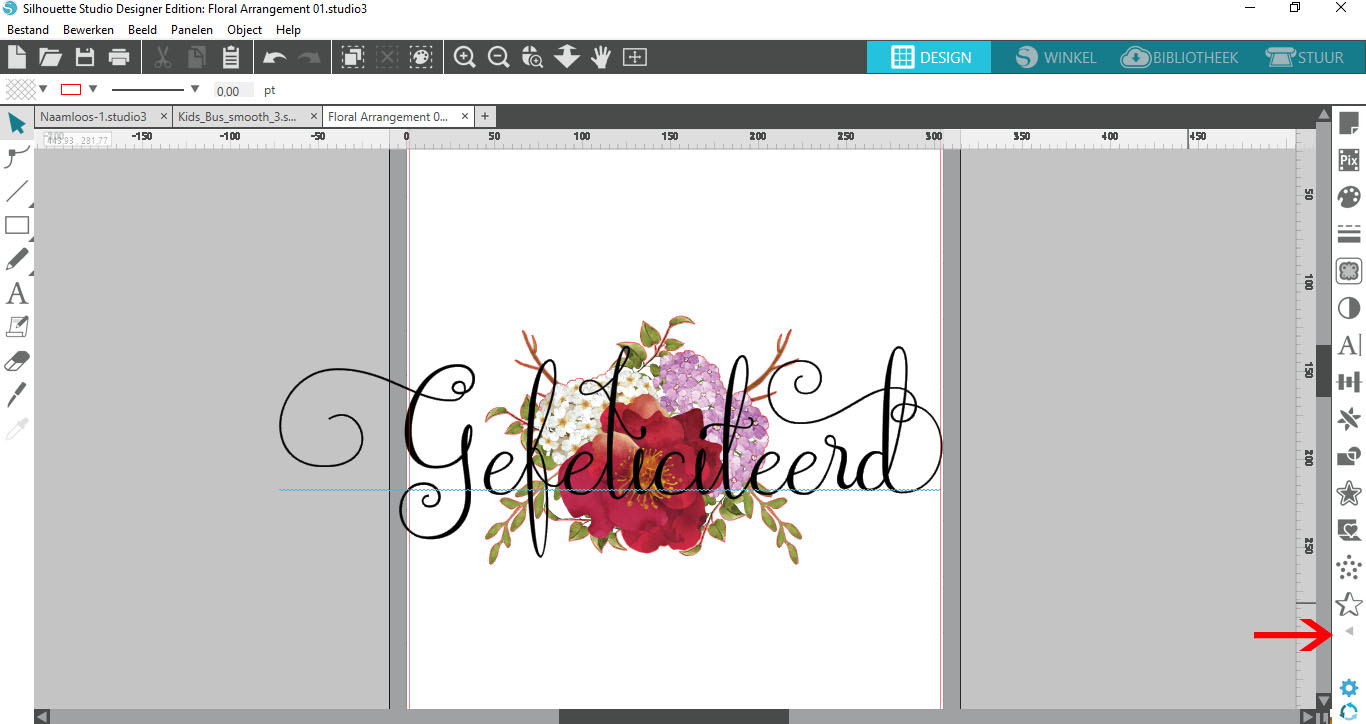The image size is (1366, 724).
Task: Open the Offset star panel
Action: click(x=1349, y=493)
